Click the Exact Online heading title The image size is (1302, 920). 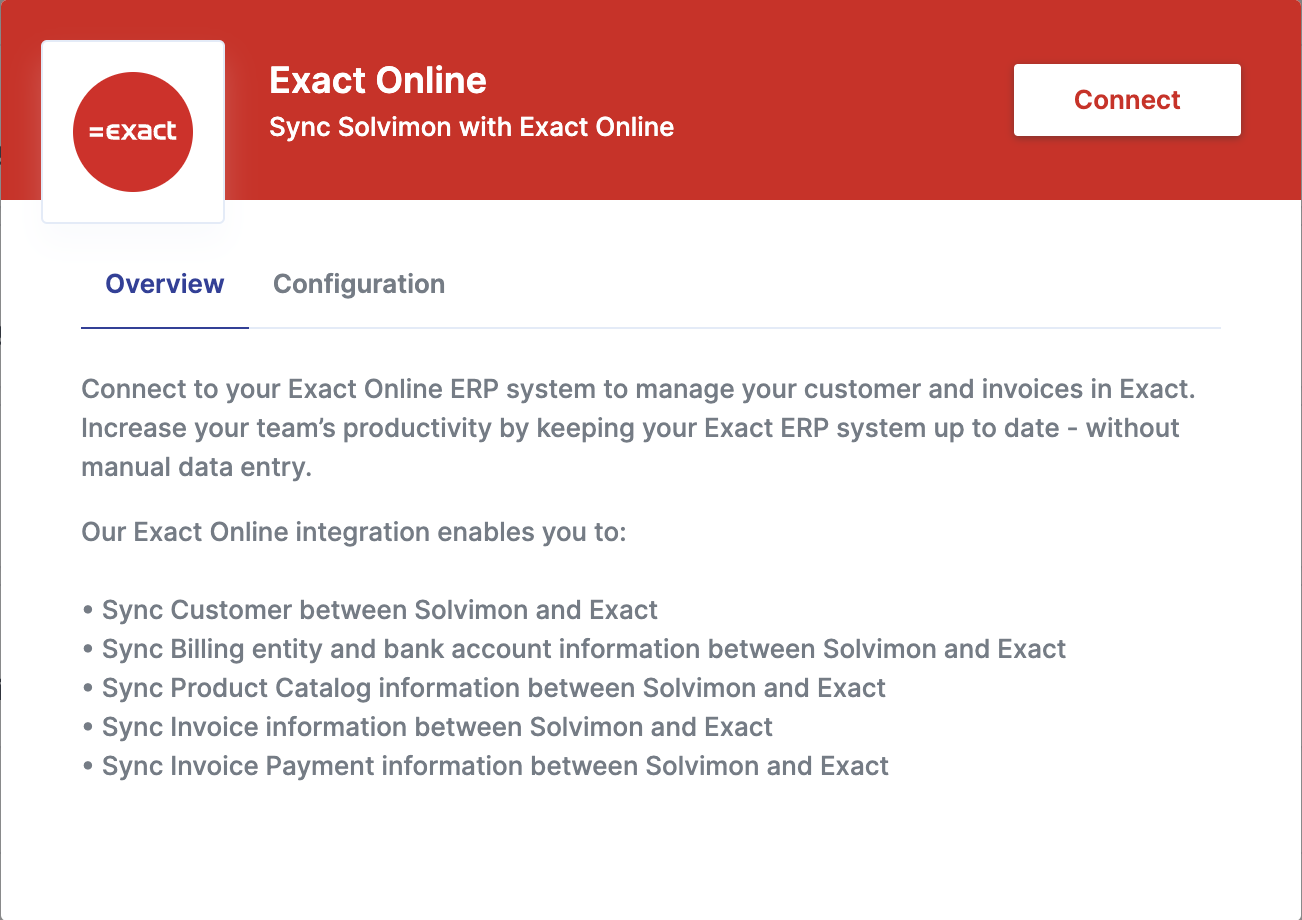(x=378, y=81)
